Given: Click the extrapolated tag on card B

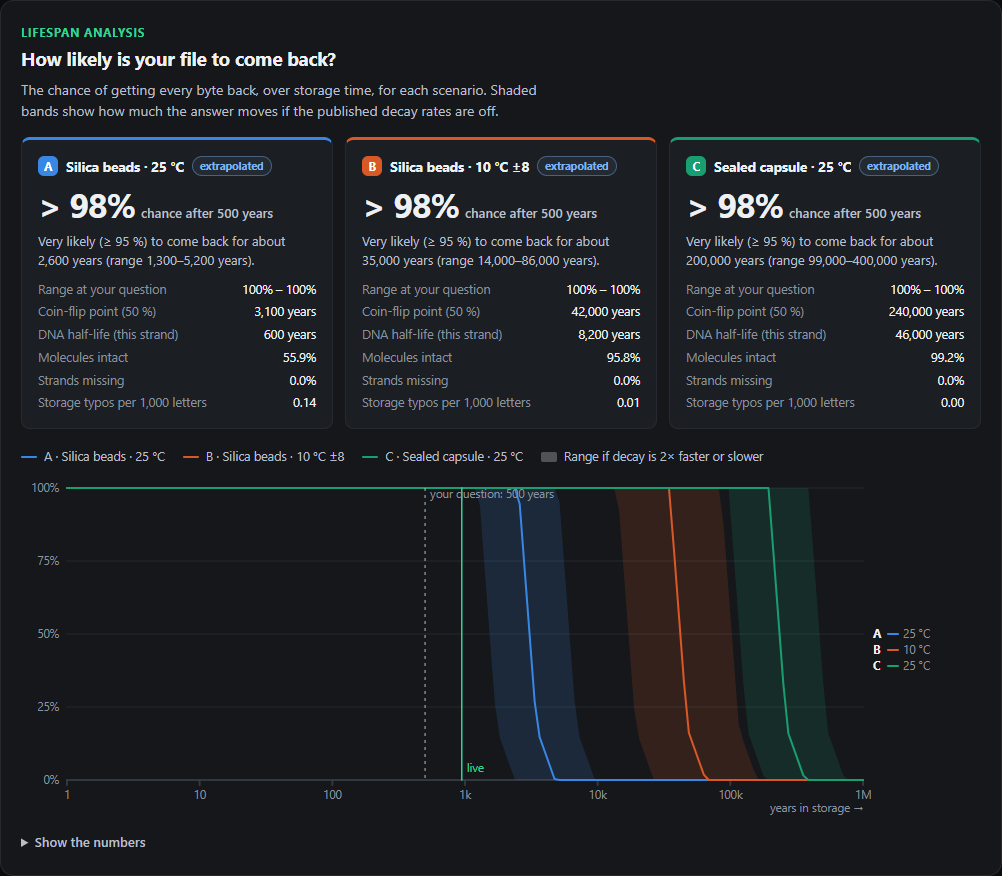Looking at the screenshot, I should pos(576,166).
